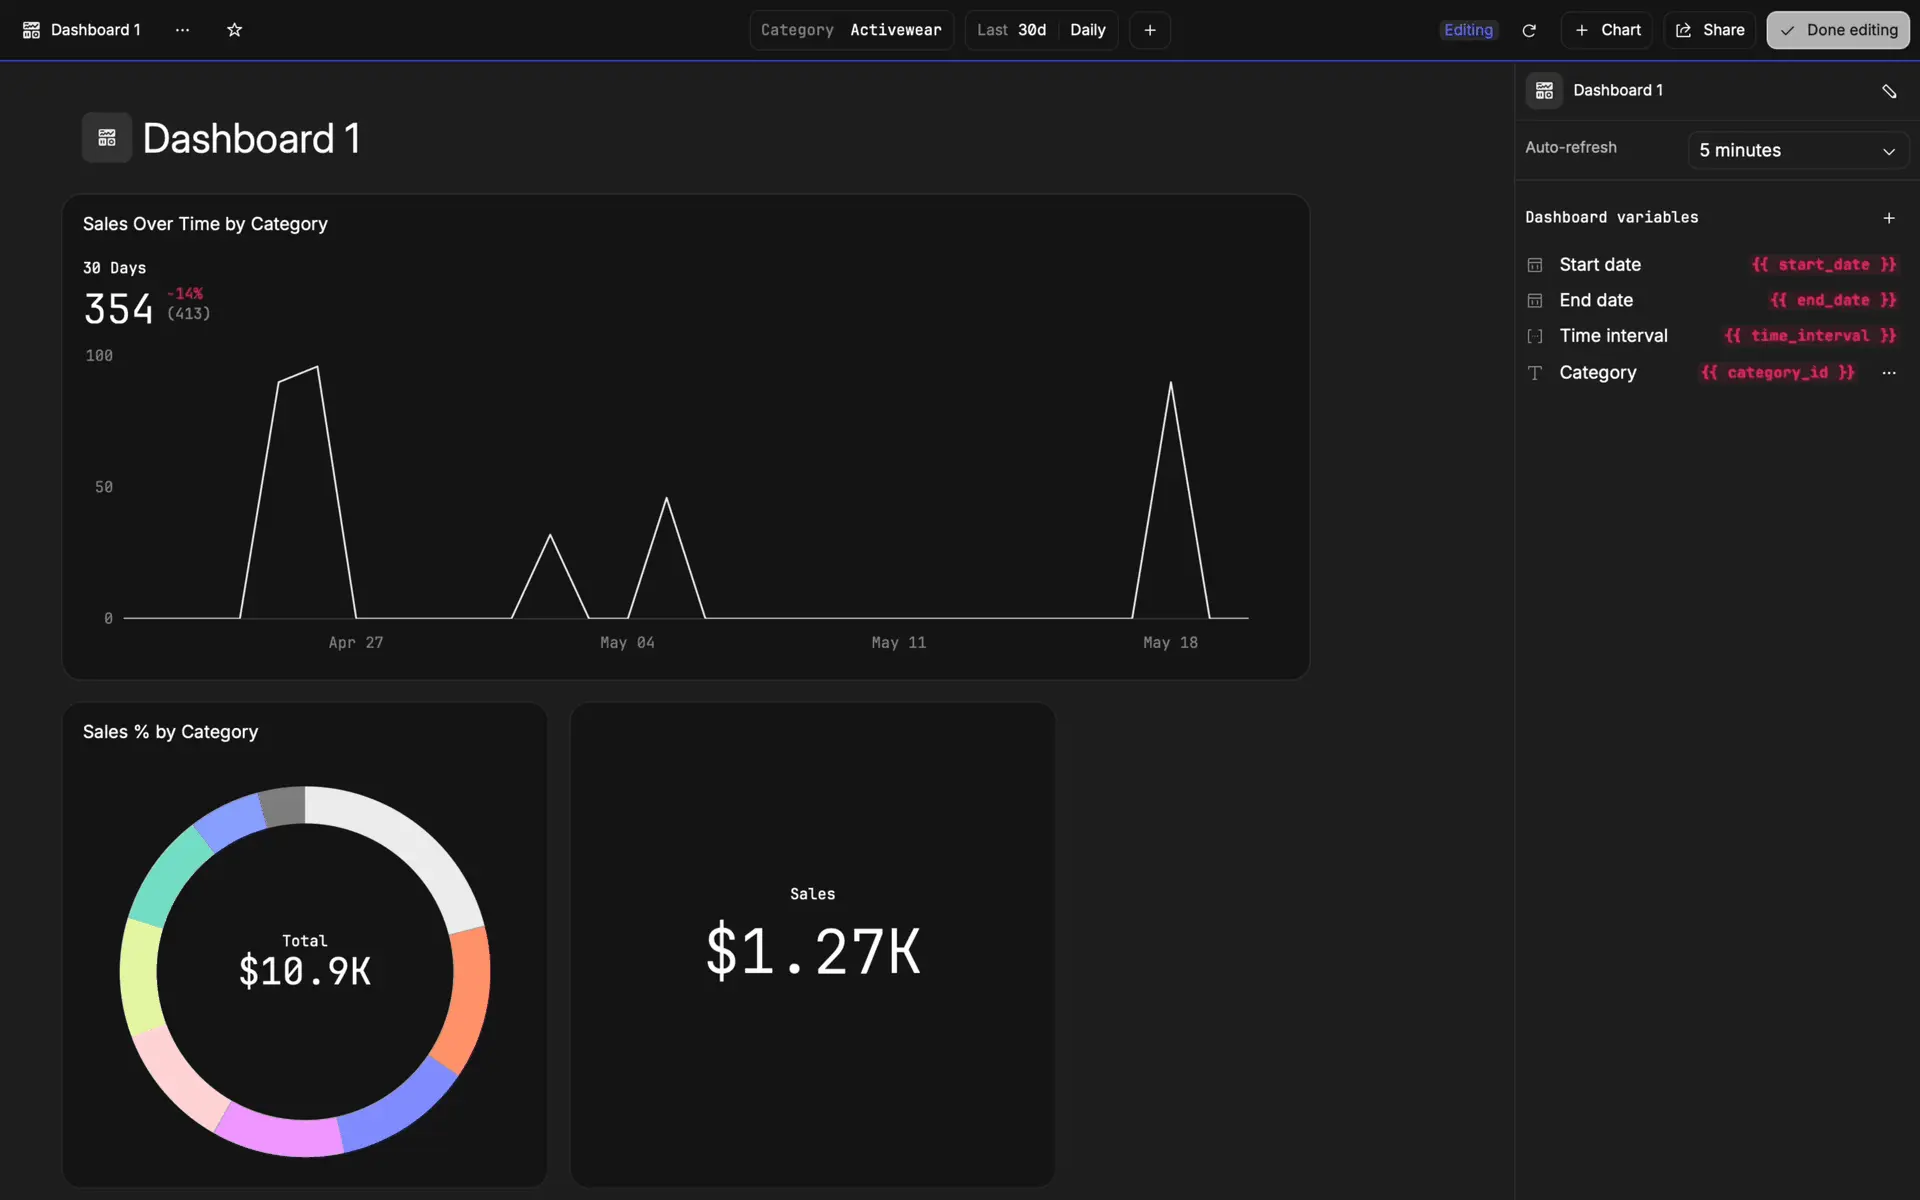Click the refresh icon in top bar
The width and height of the screenshot is (1920, 1200).
[1528, 30]
